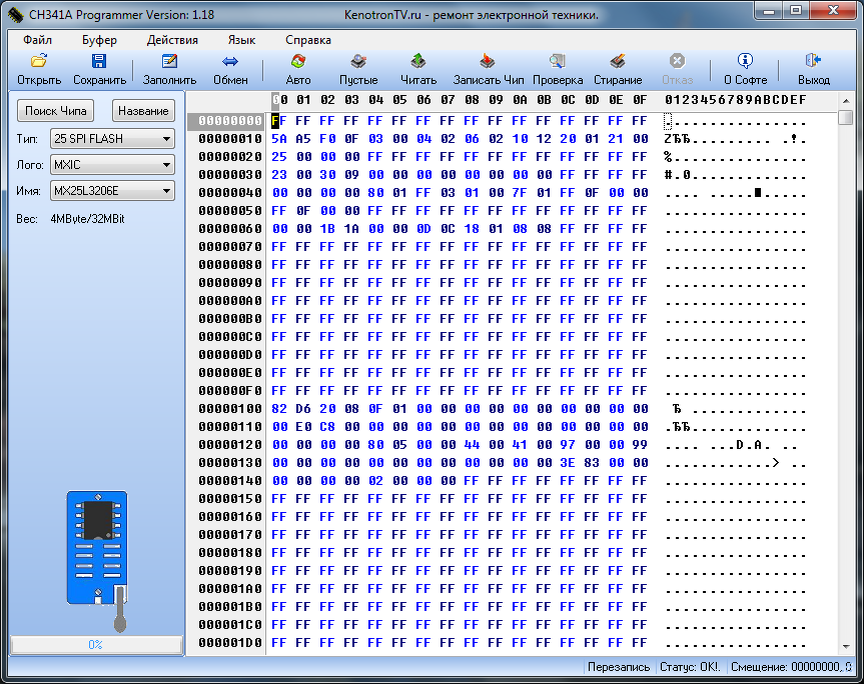The width and height of the screenshot is (864, 684).
Task: Select byte 82 at offset 00000100
Action: [x=279, y=409]
